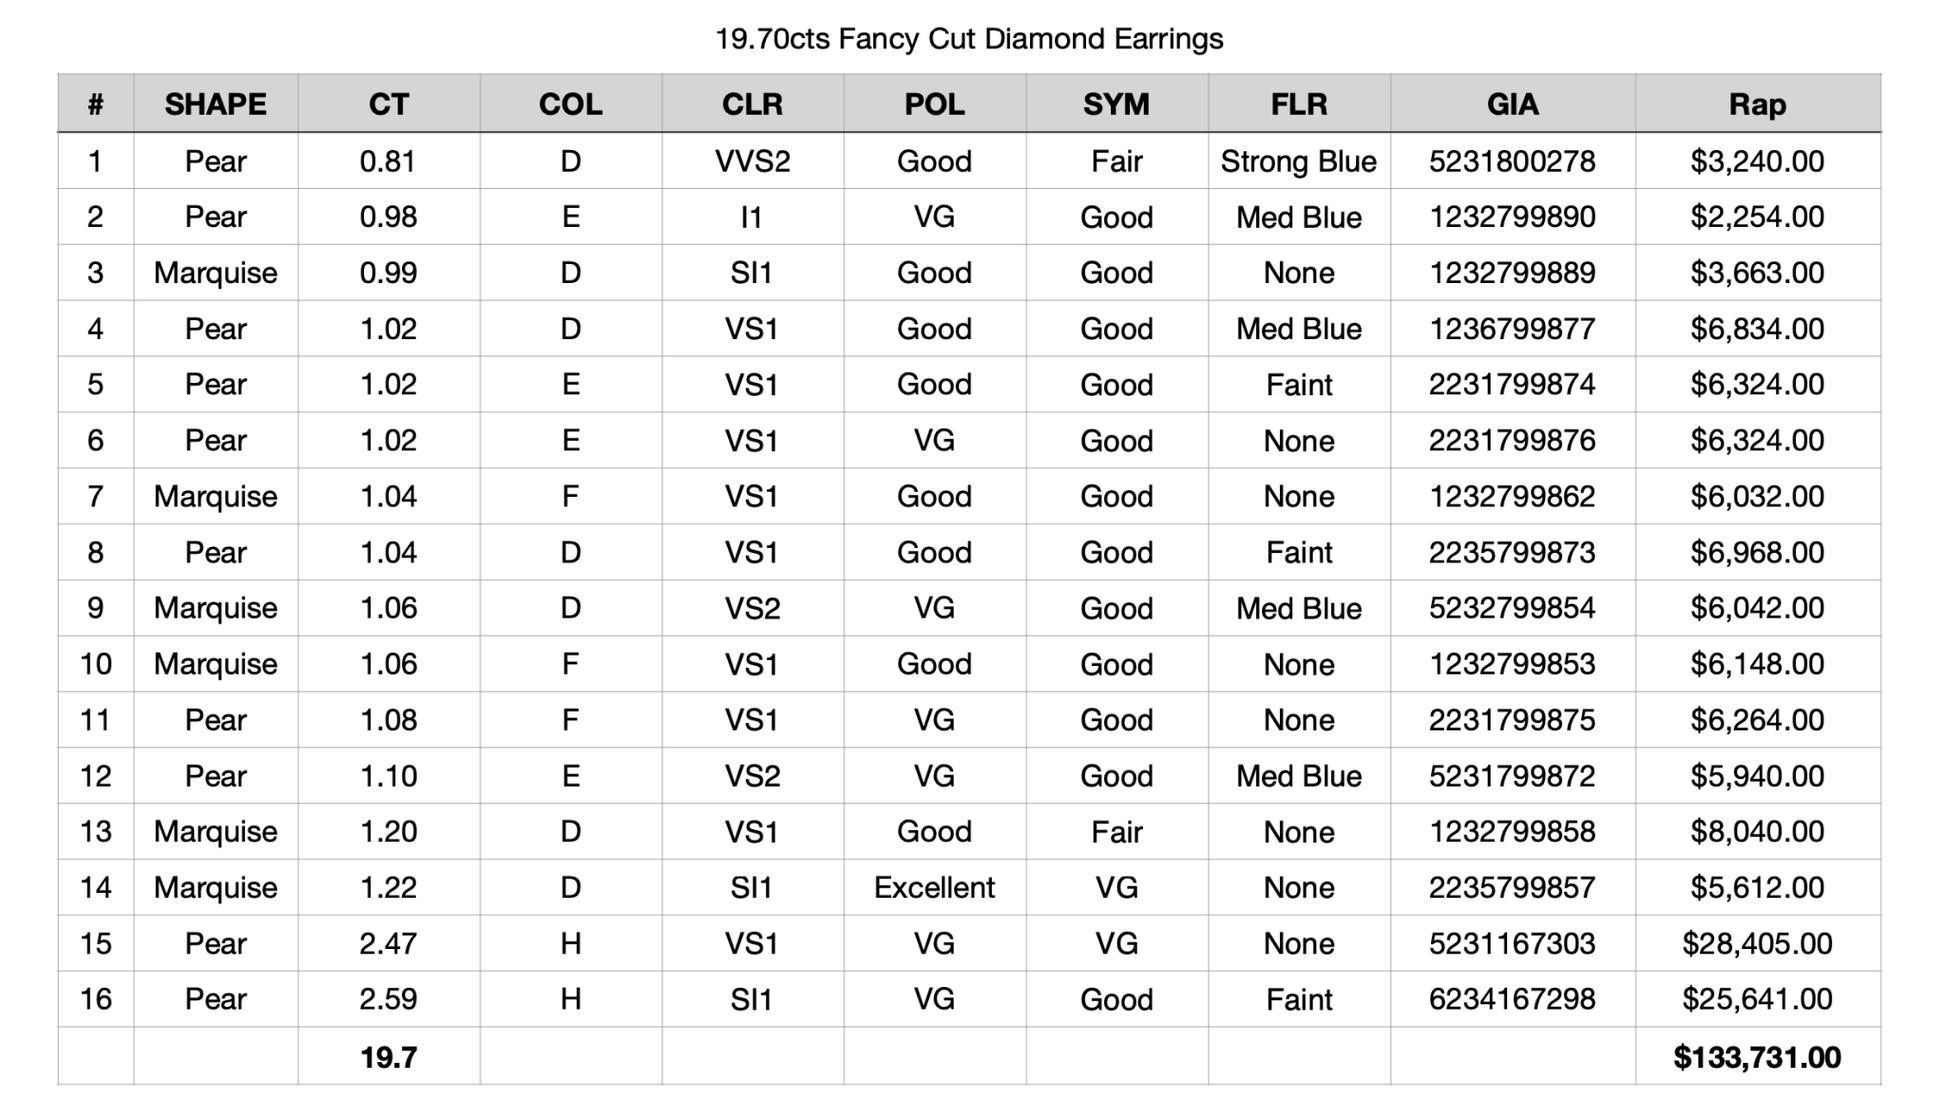This screenshot has width=1946, height=1119.
Task: Select the VVS2 clarity cell
Action: (x=752, y=161)
